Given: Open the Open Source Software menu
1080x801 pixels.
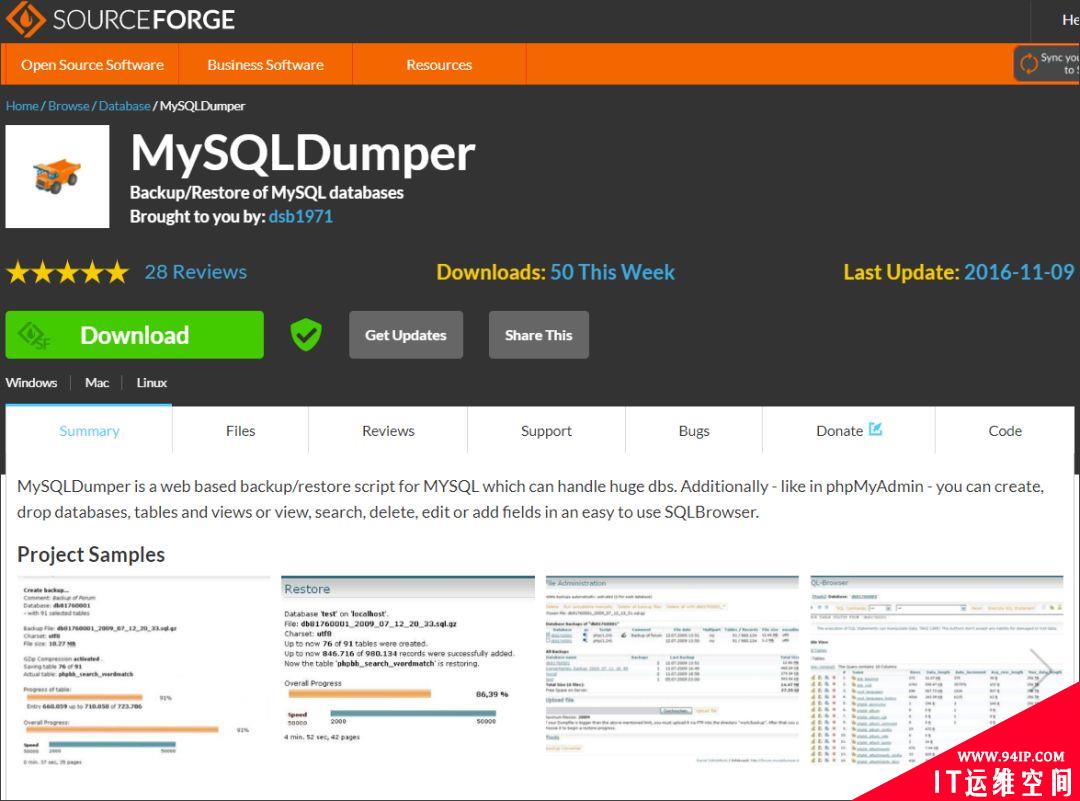Looking at the screenshot, I should (x=92, y=65).
